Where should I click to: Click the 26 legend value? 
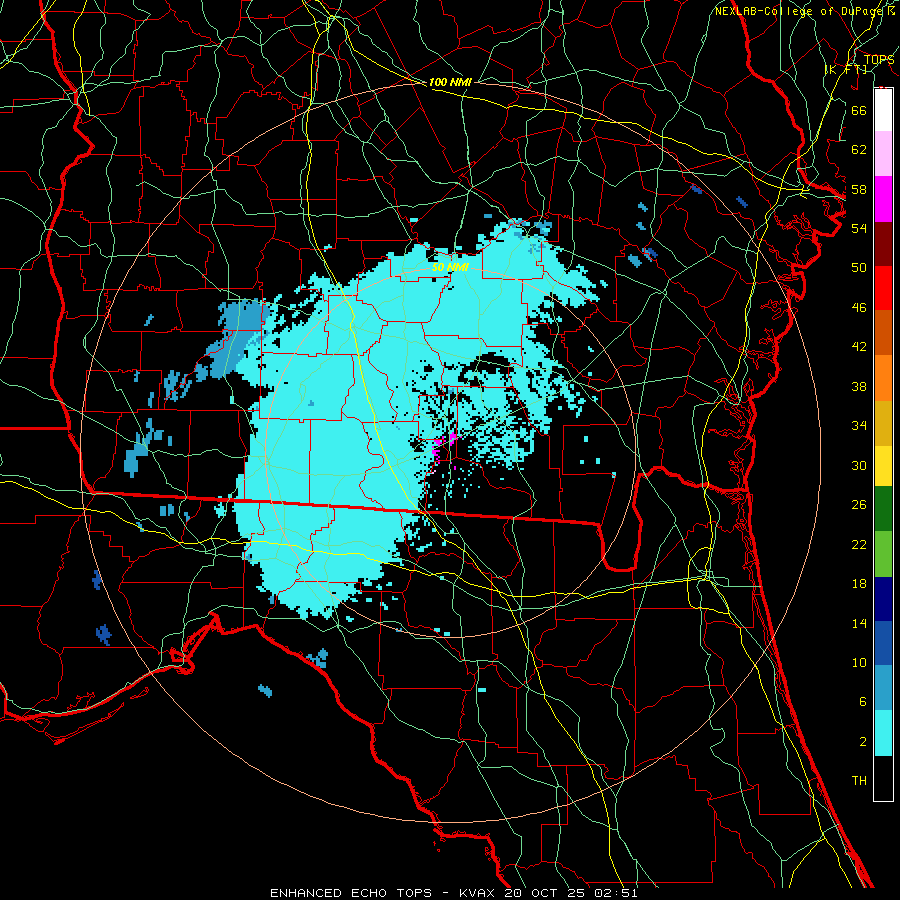coord(859,505)
